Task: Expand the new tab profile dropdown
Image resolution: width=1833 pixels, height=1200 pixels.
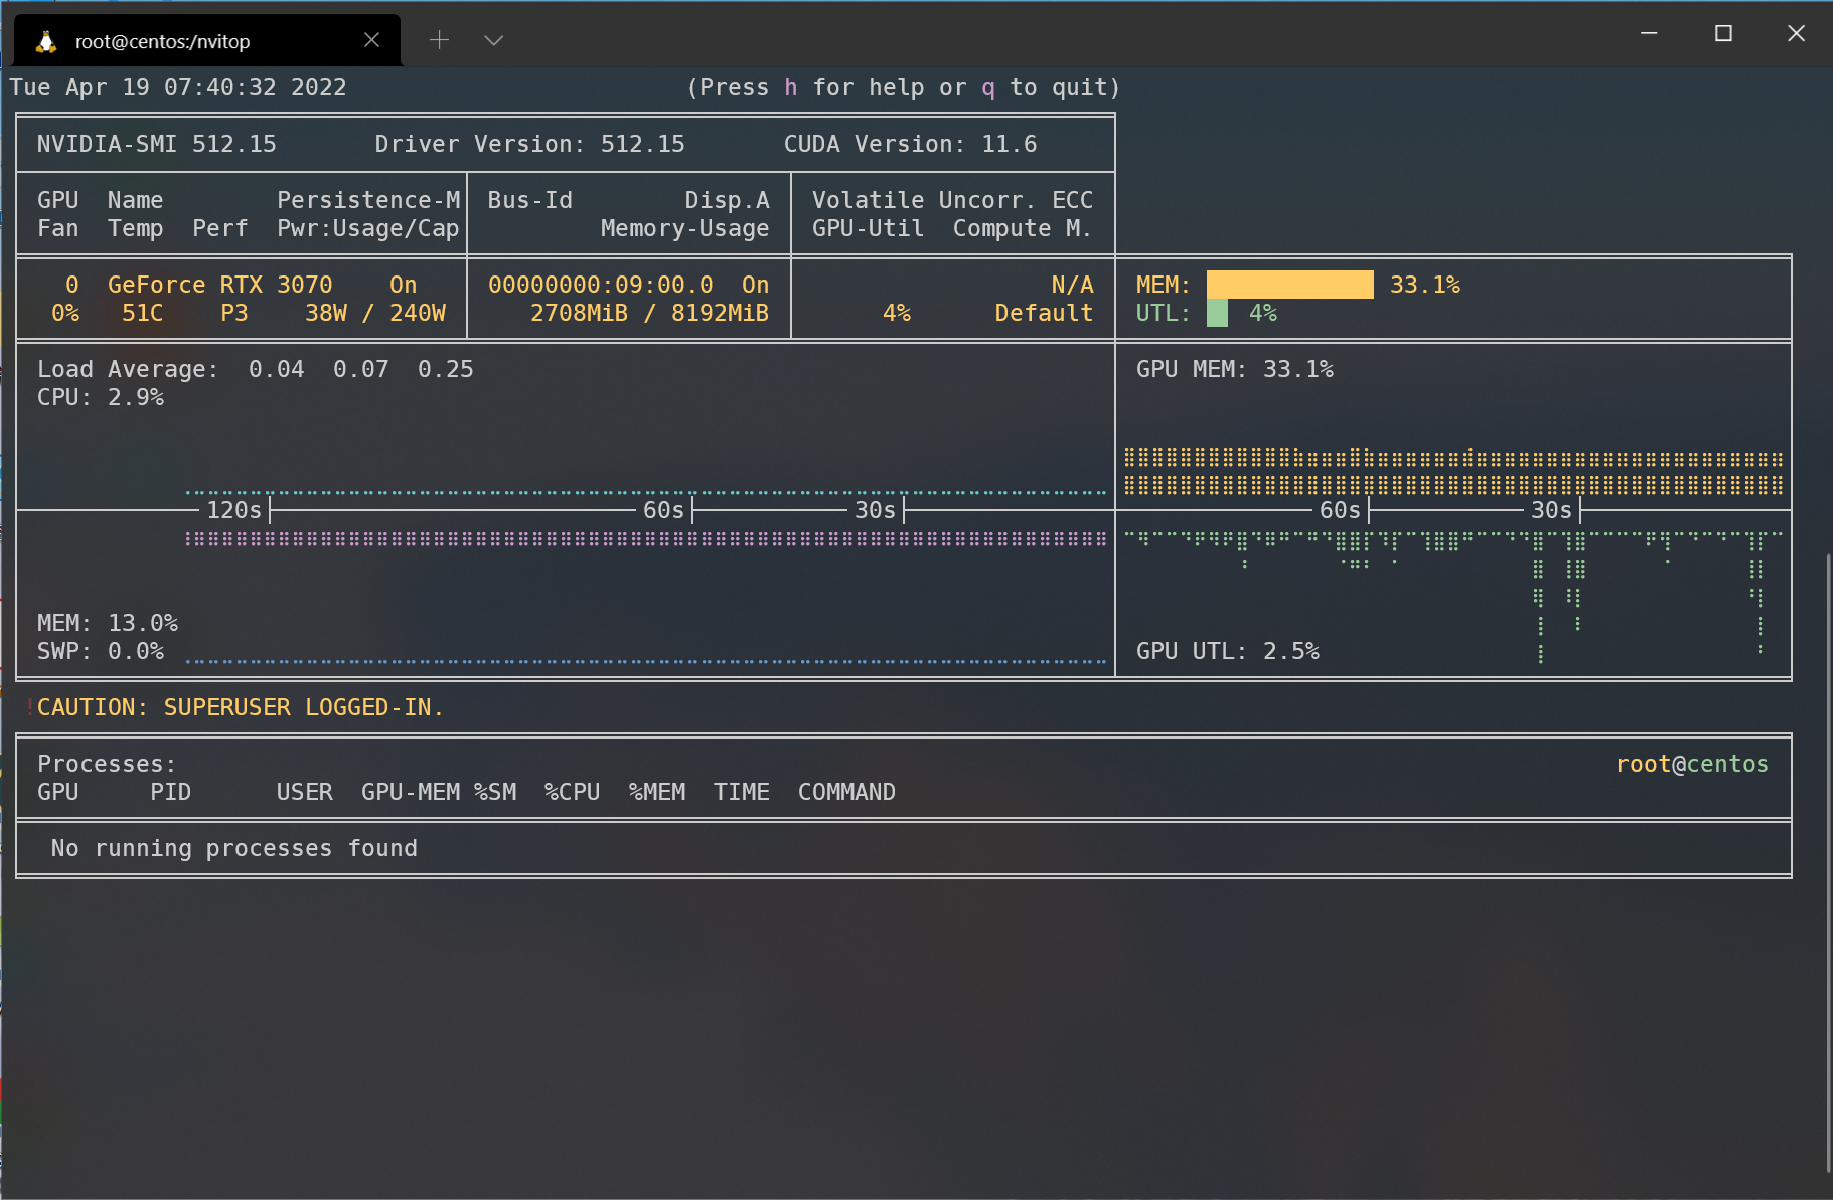Action: point(493,40)
